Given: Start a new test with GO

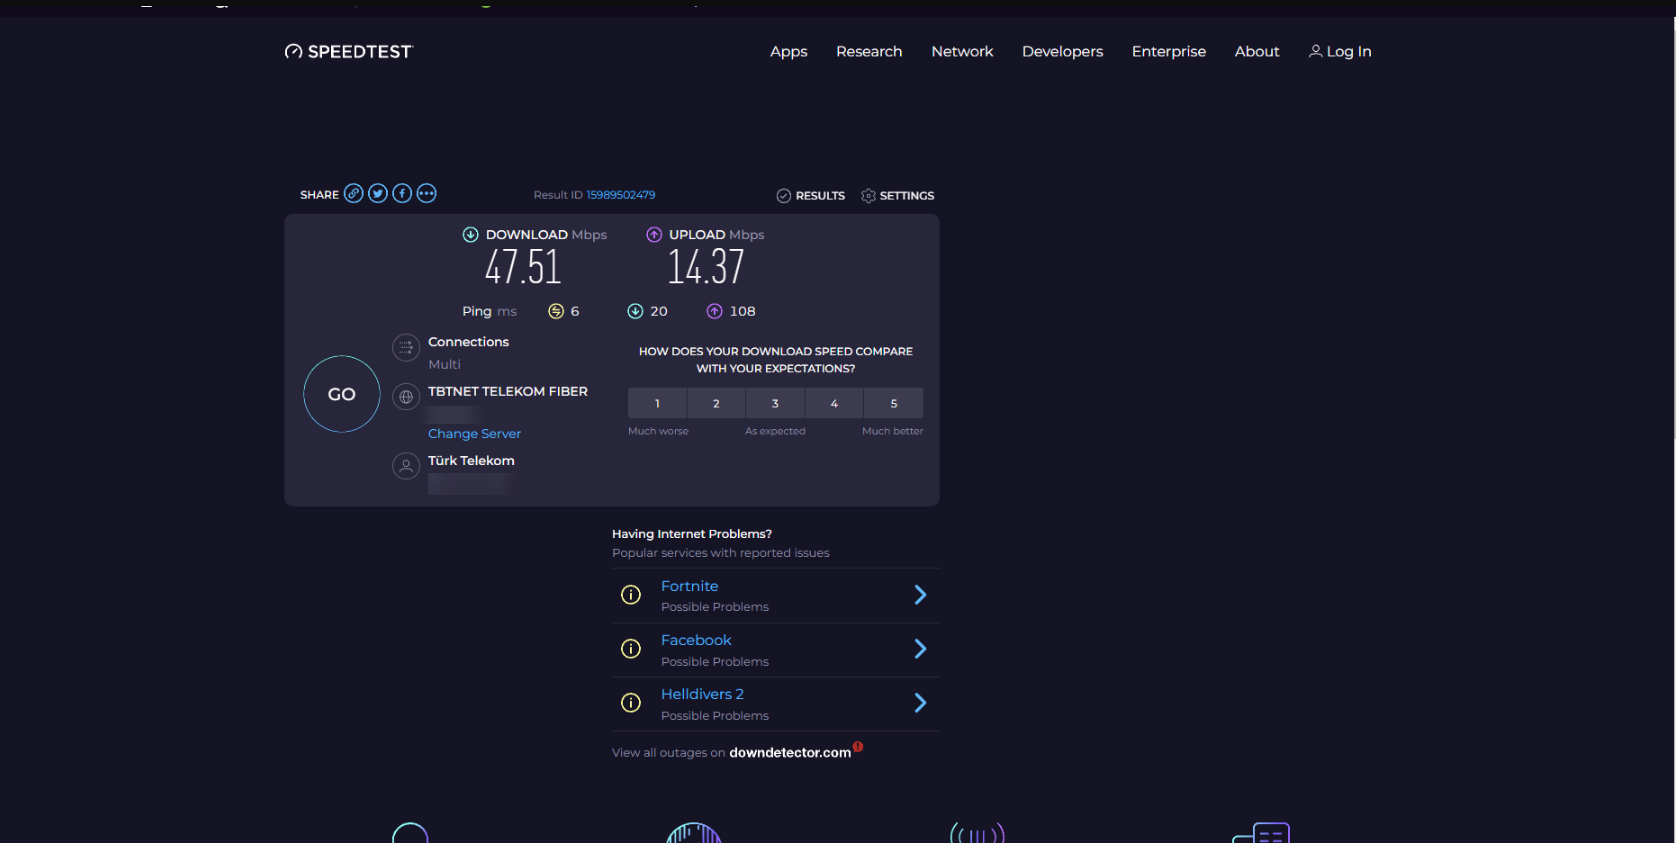Looking at the screenshot, I should [x=342, y=394].
